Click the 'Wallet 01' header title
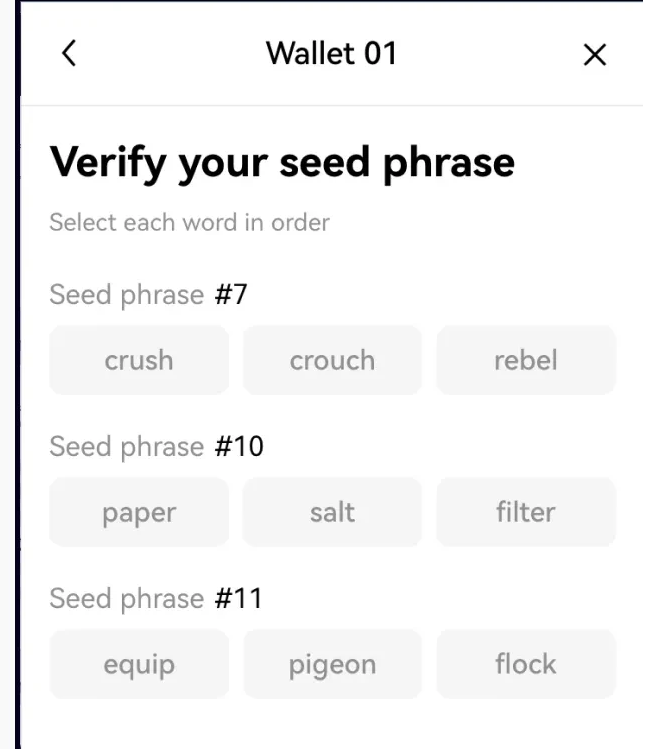 (x=331, y=53)
